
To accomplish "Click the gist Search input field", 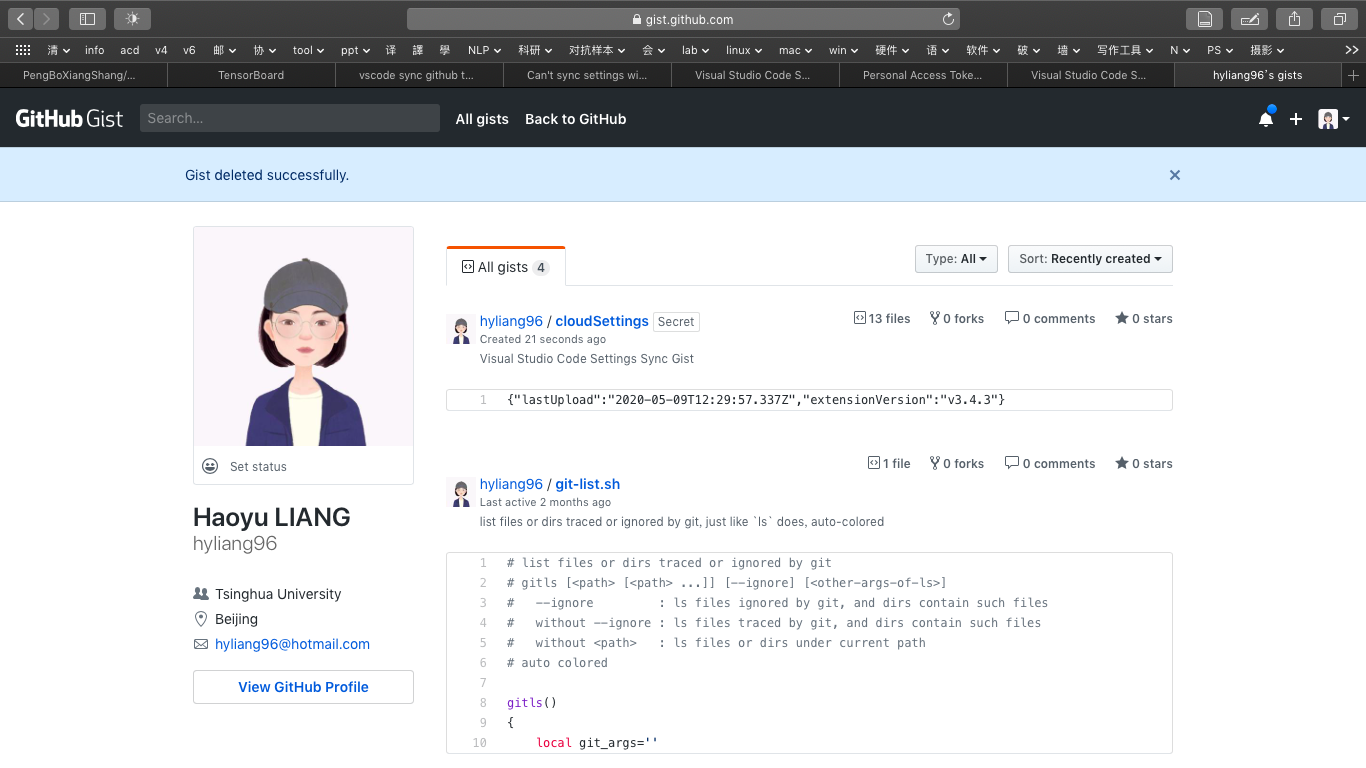I will (289, 118).
